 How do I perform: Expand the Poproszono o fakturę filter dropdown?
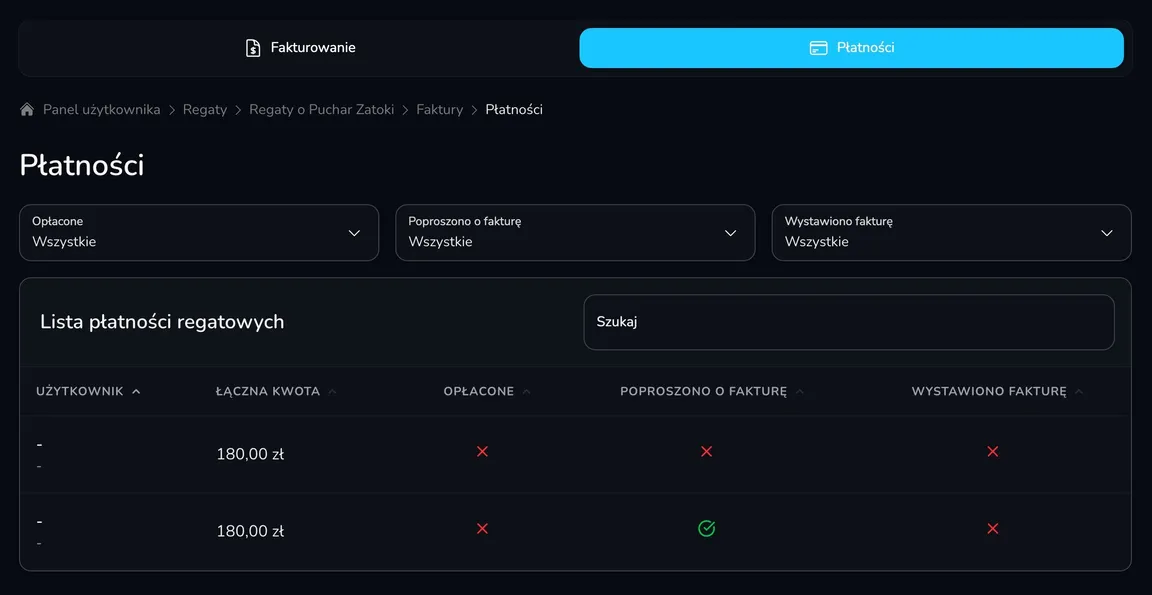pyautogui.click(x=575, y=232)
